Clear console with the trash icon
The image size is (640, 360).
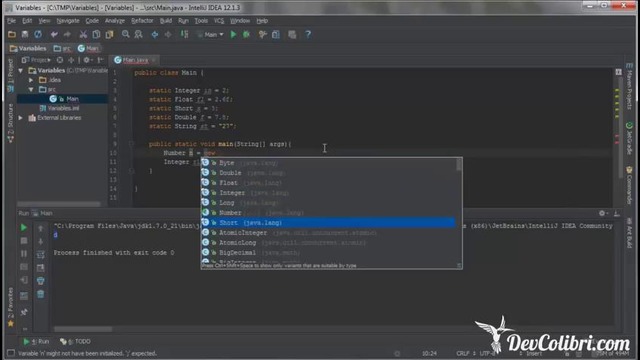[x=40, y=294]
